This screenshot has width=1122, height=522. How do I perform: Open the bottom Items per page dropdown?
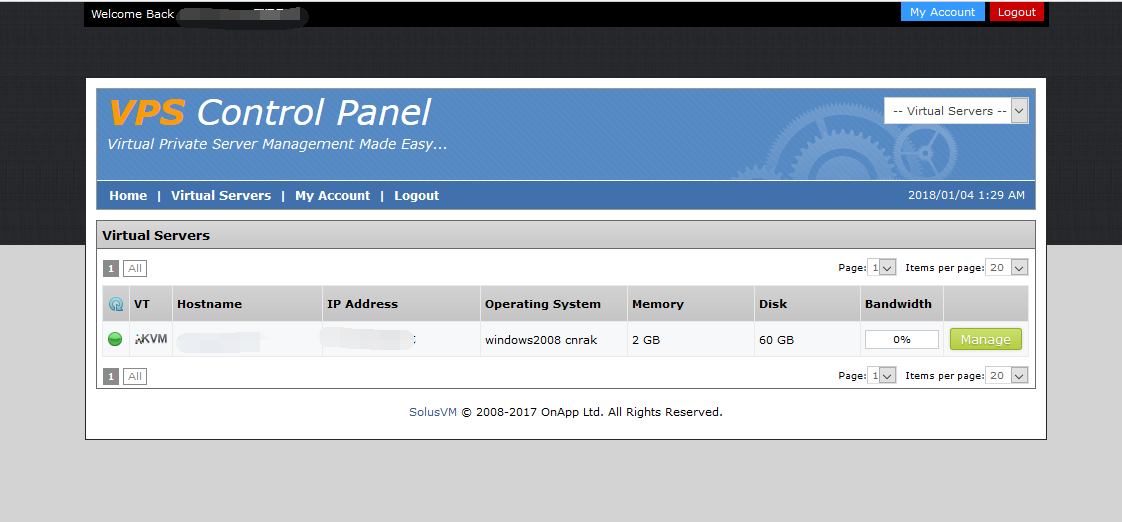(x=1007, y=375)
